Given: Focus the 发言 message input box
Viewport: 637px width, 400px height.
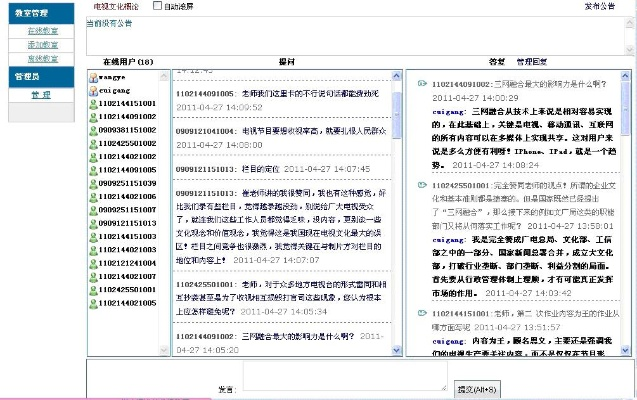Looking at the screenshot, I should click(x=345, y=376).
